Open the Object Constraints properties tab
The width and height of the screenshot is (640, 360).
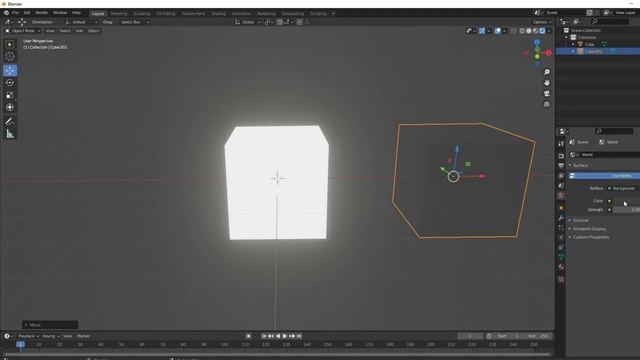tap(561, 247)
